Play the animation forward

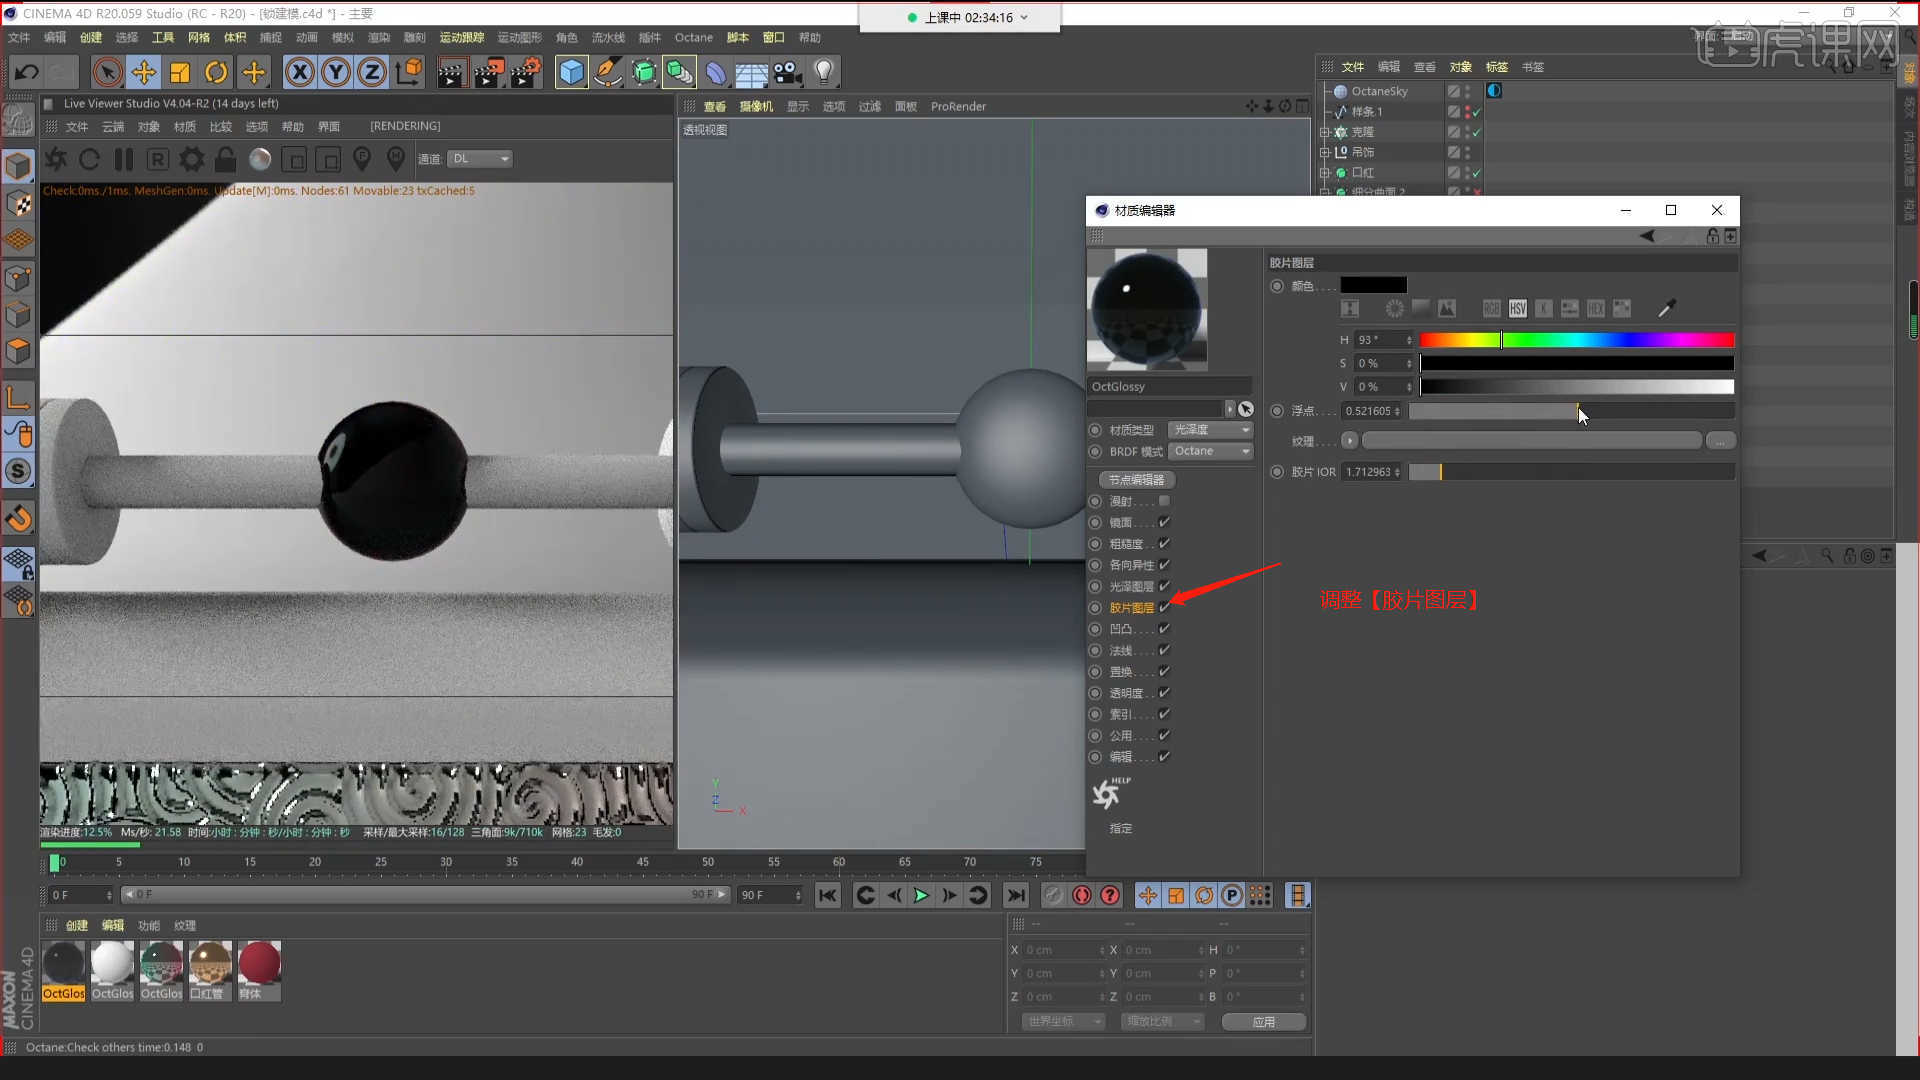pyautogui.click(x=921, y=896)
